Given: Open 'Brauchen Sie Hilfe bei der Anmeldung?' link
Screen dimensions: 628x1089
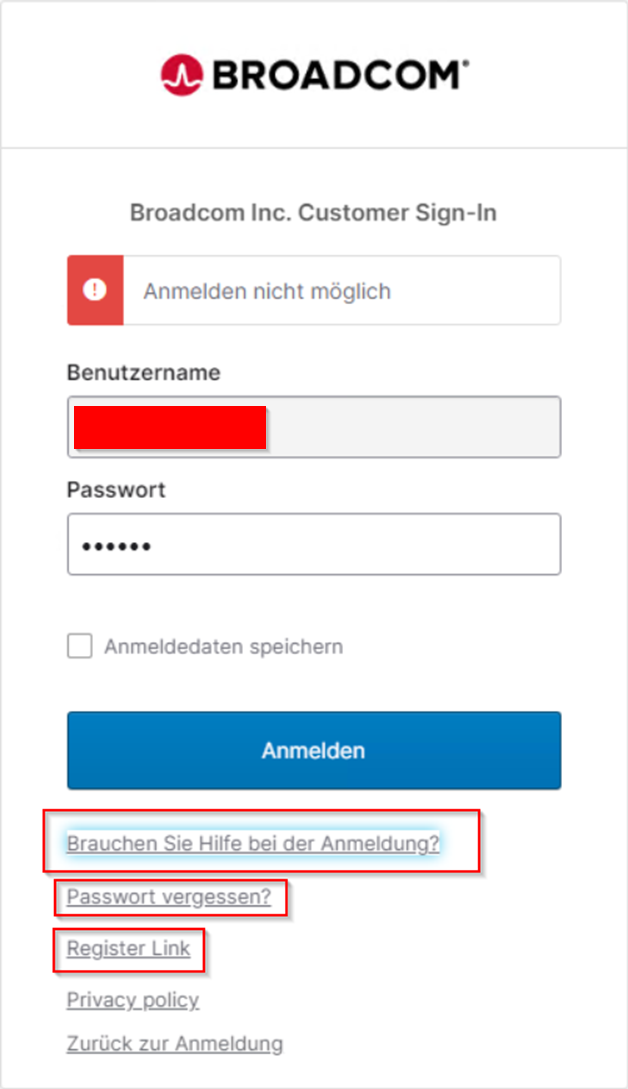Looking at the screenshot, I should tap(253, 843).
